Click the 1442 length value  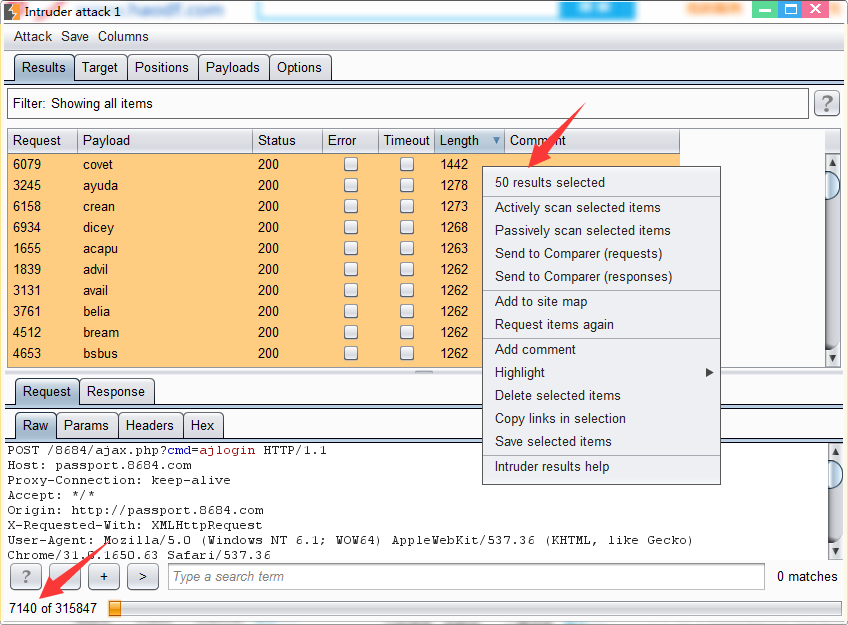point(454,164)
